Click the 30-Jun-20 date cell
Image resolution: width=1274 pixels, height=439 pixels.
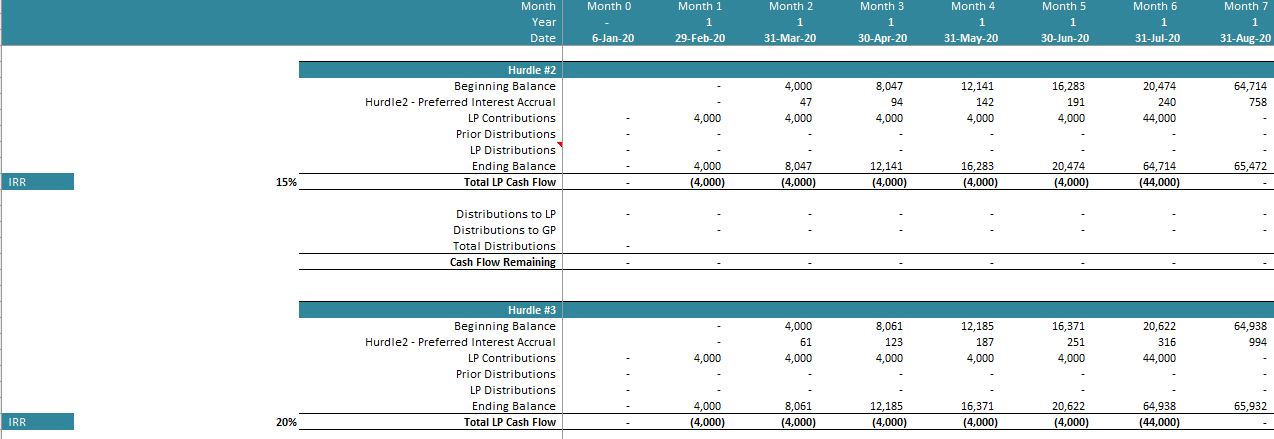(1063, 38)
